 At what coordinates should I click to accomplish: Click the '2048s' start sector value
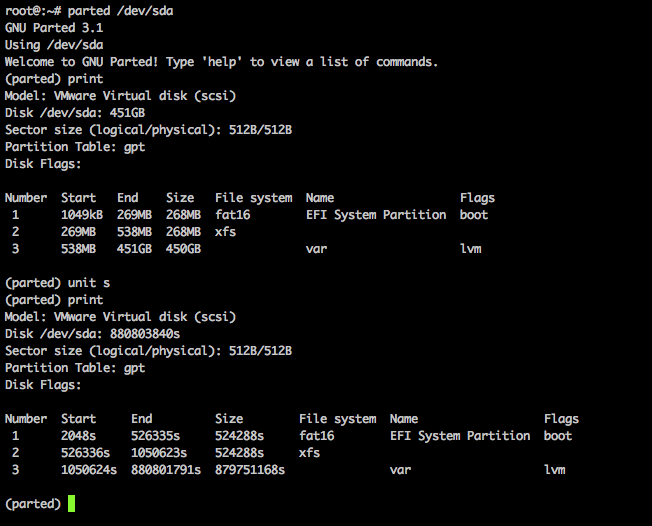pos(79,436)
